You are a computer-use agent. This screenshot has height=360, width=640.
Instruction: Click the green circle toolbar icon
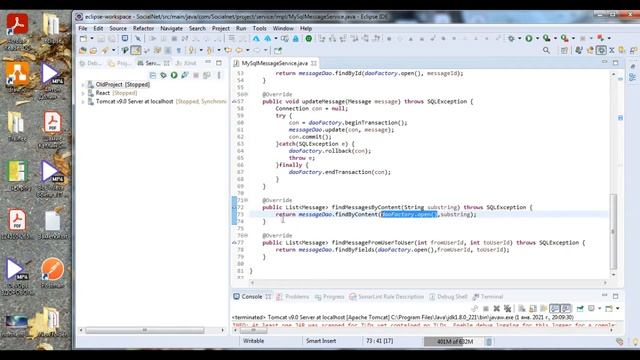coord(309,38)
